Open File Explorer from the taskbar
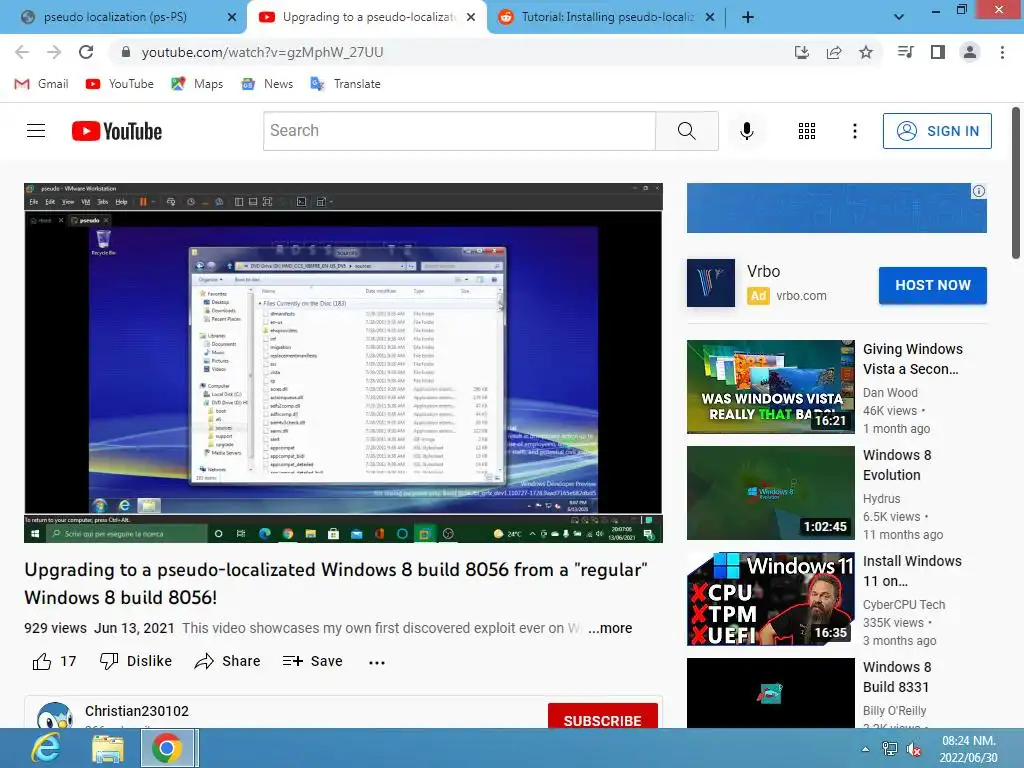Screen dimensions: 1024x768 107,748
